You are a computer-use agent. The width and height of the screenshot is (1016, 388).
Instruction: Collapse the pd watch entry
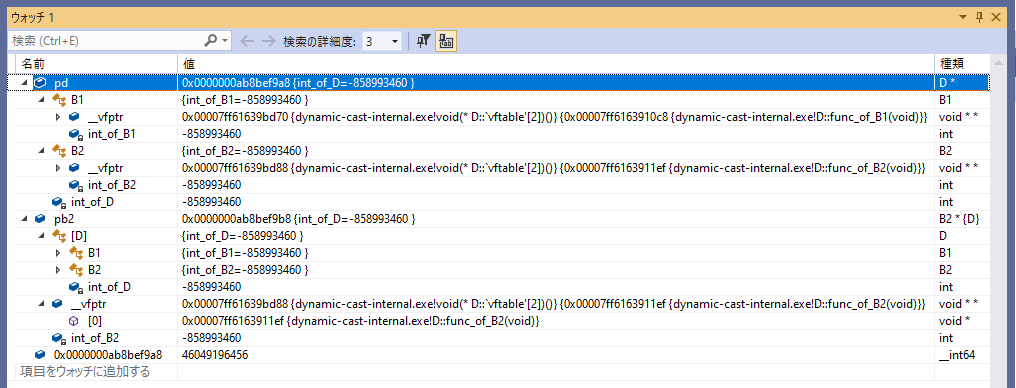pyautogui.click(x=25, y=84)
